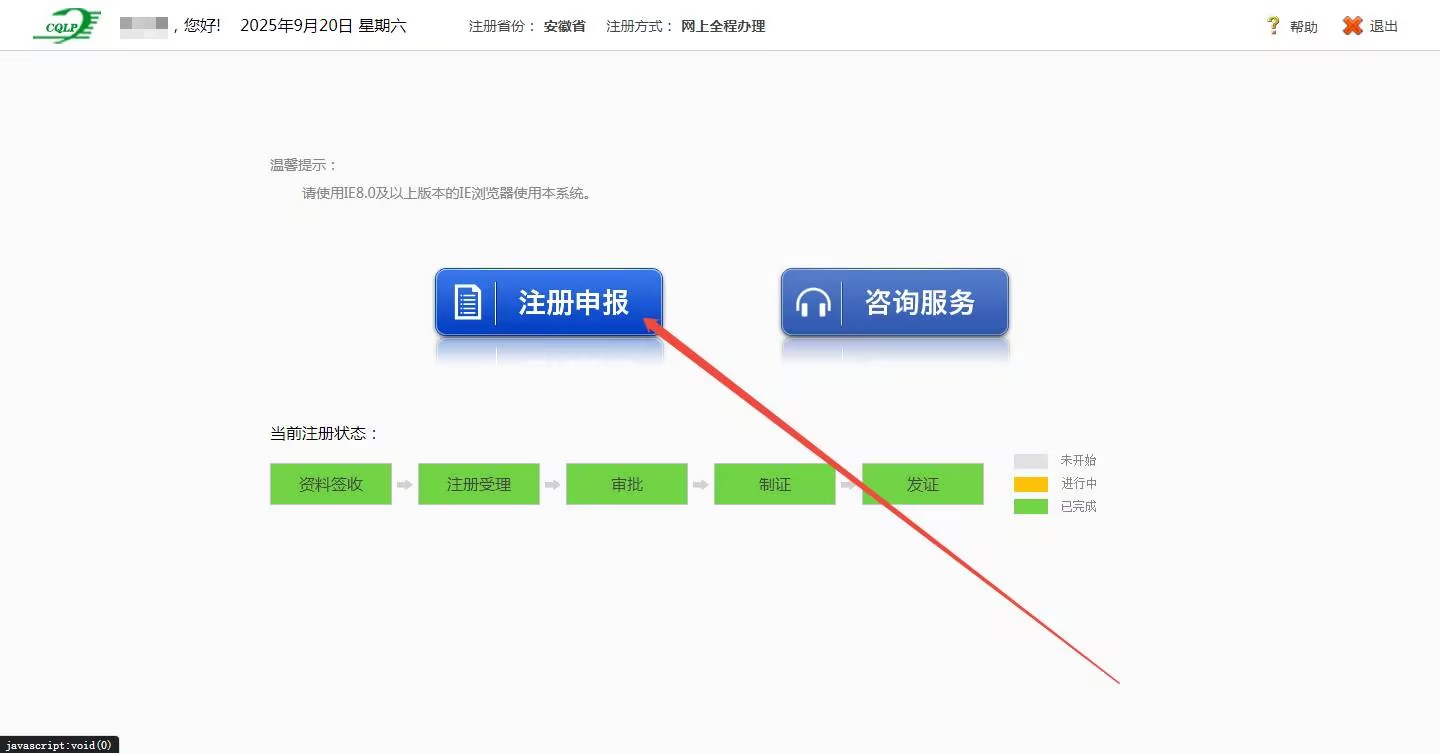The image size is (1440, 753).
Task: Select the 注册受理 status step
Action: (479, 484)
